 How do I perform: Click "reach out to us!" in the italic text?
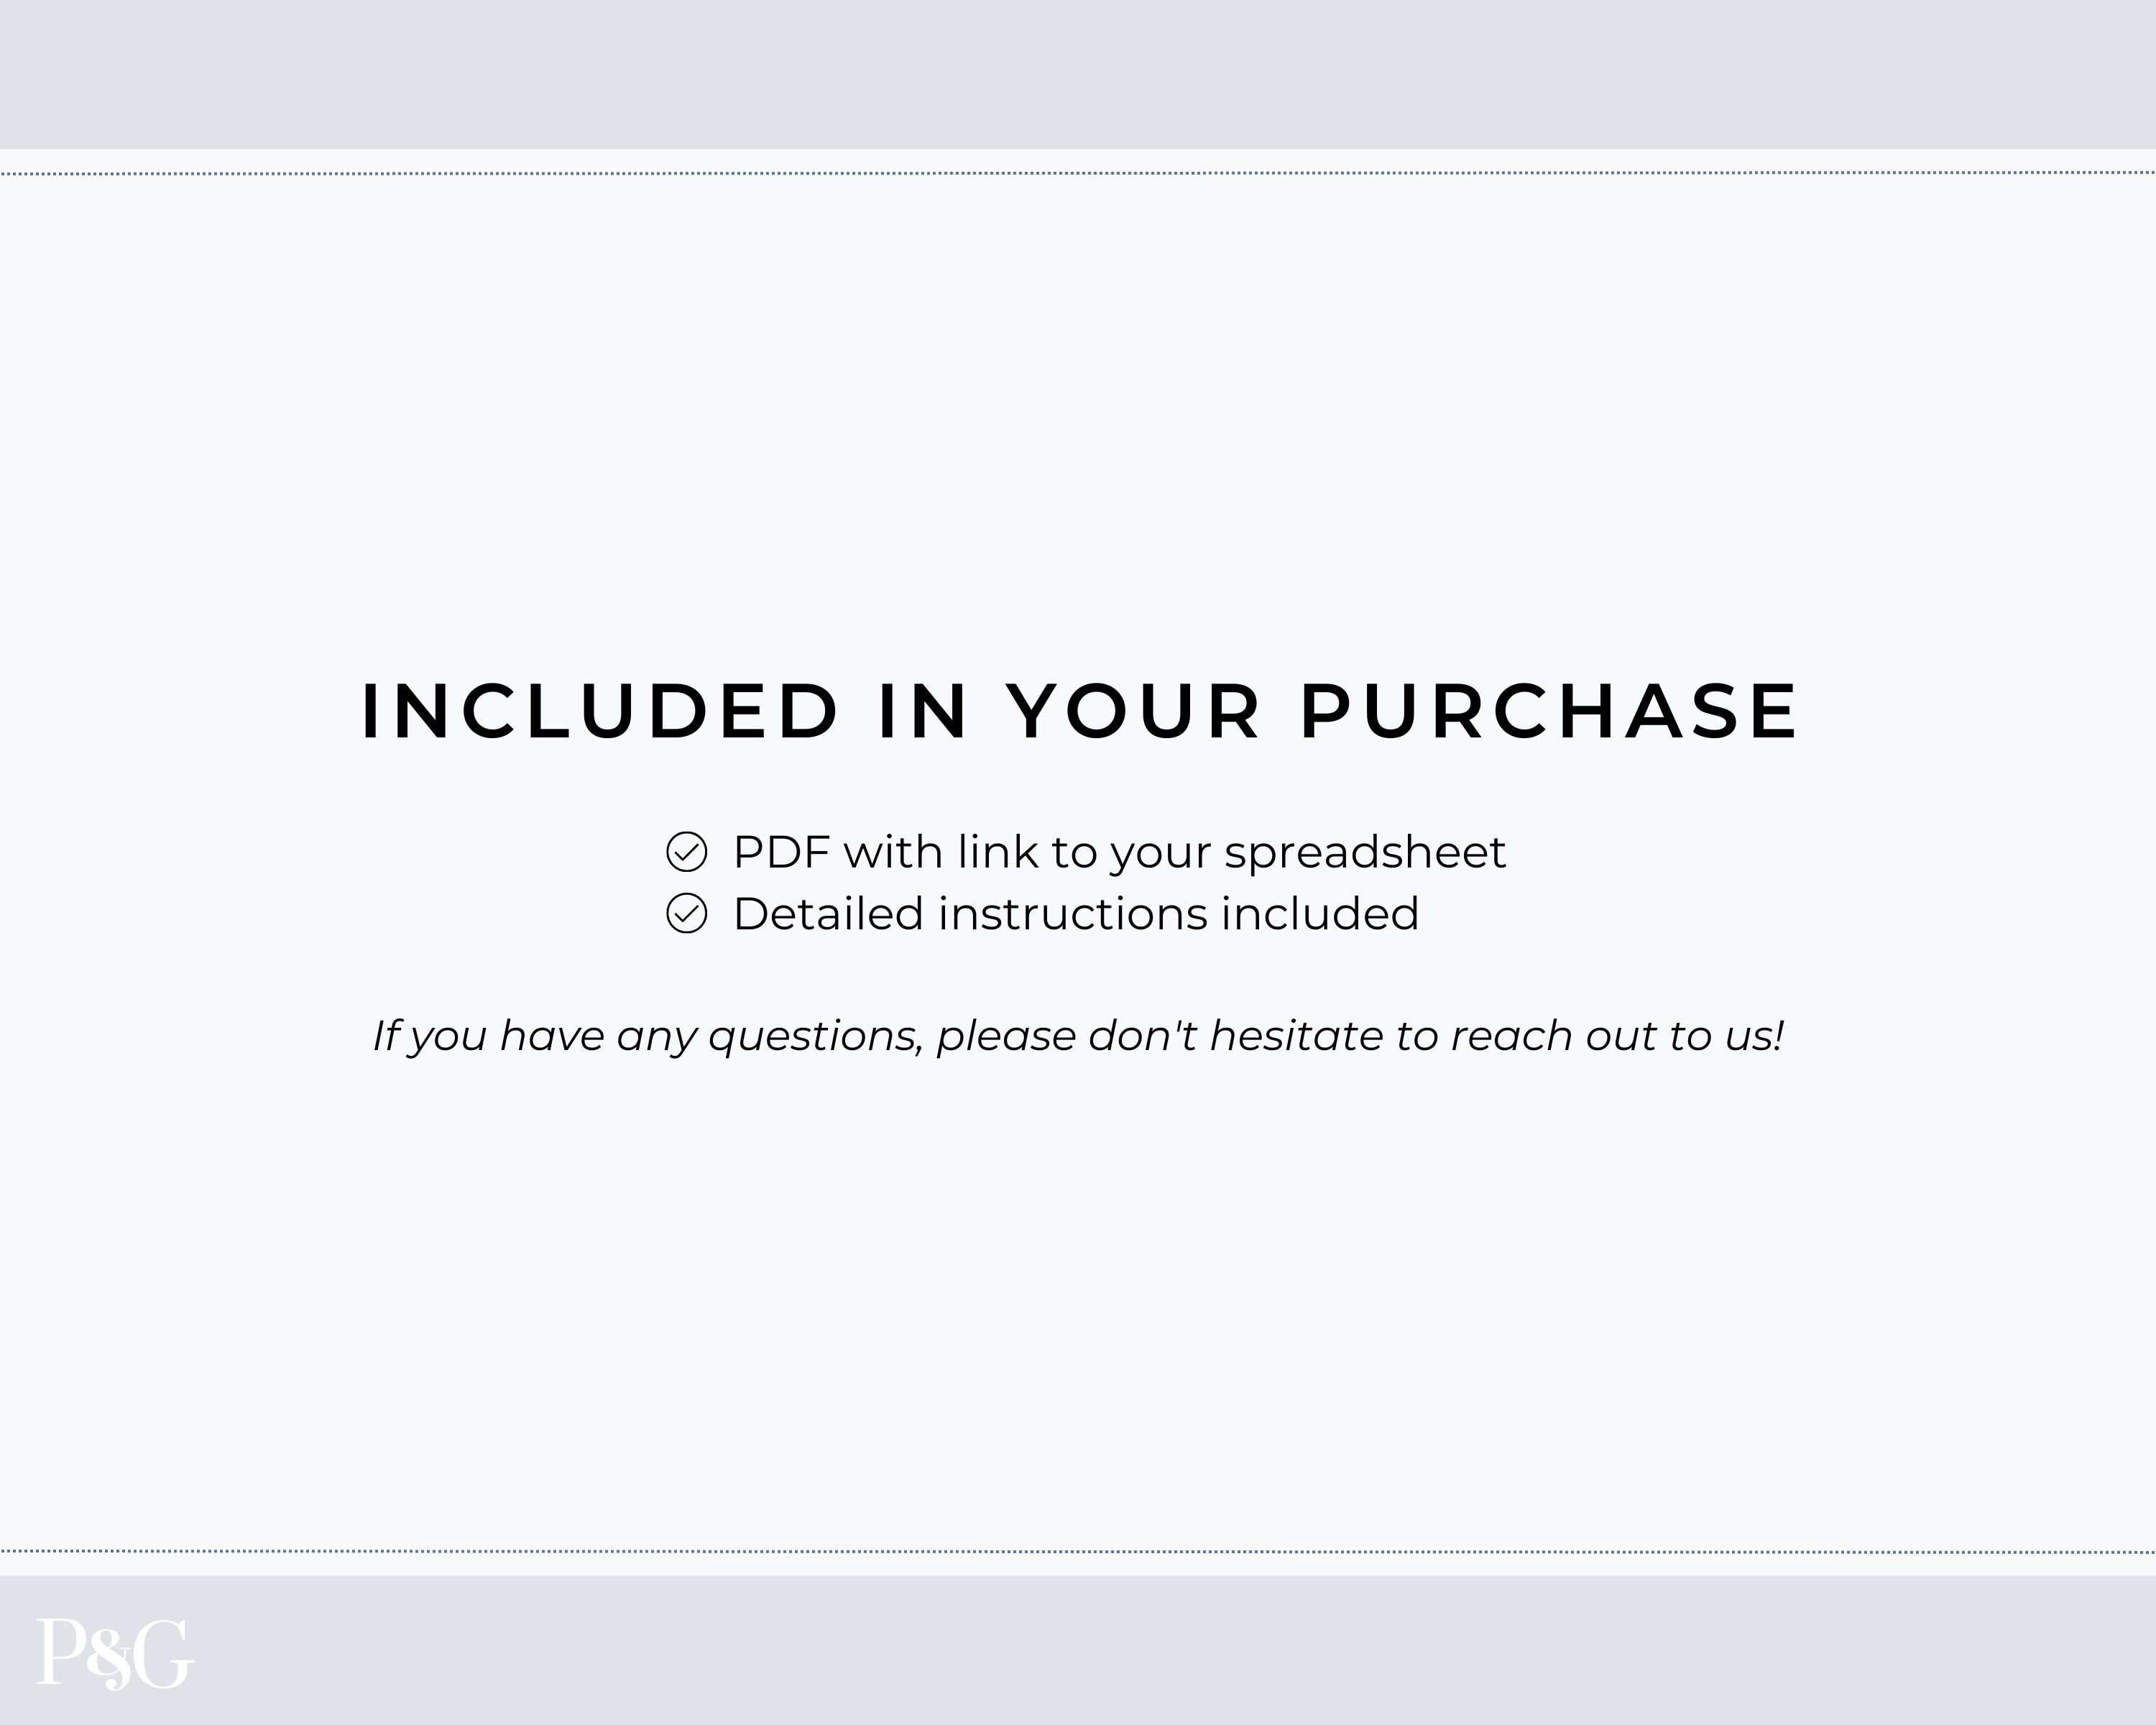click(x=1617, y=1036)
